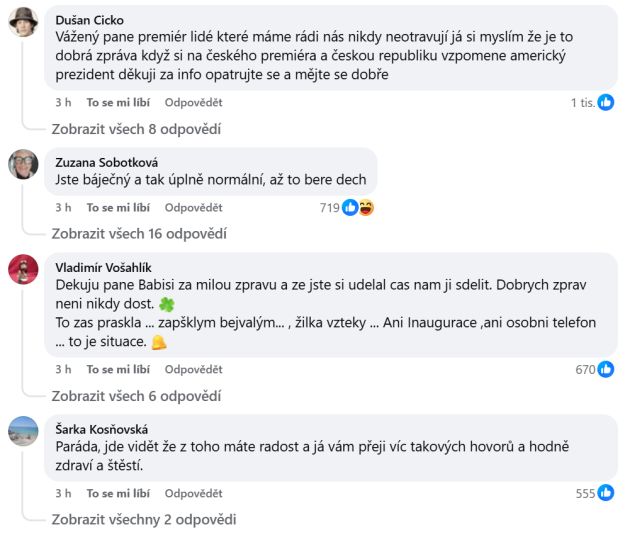Show all 6 replies to Vladimír
The height and width of the screenshot is (537, 640).
coord(136,396)
